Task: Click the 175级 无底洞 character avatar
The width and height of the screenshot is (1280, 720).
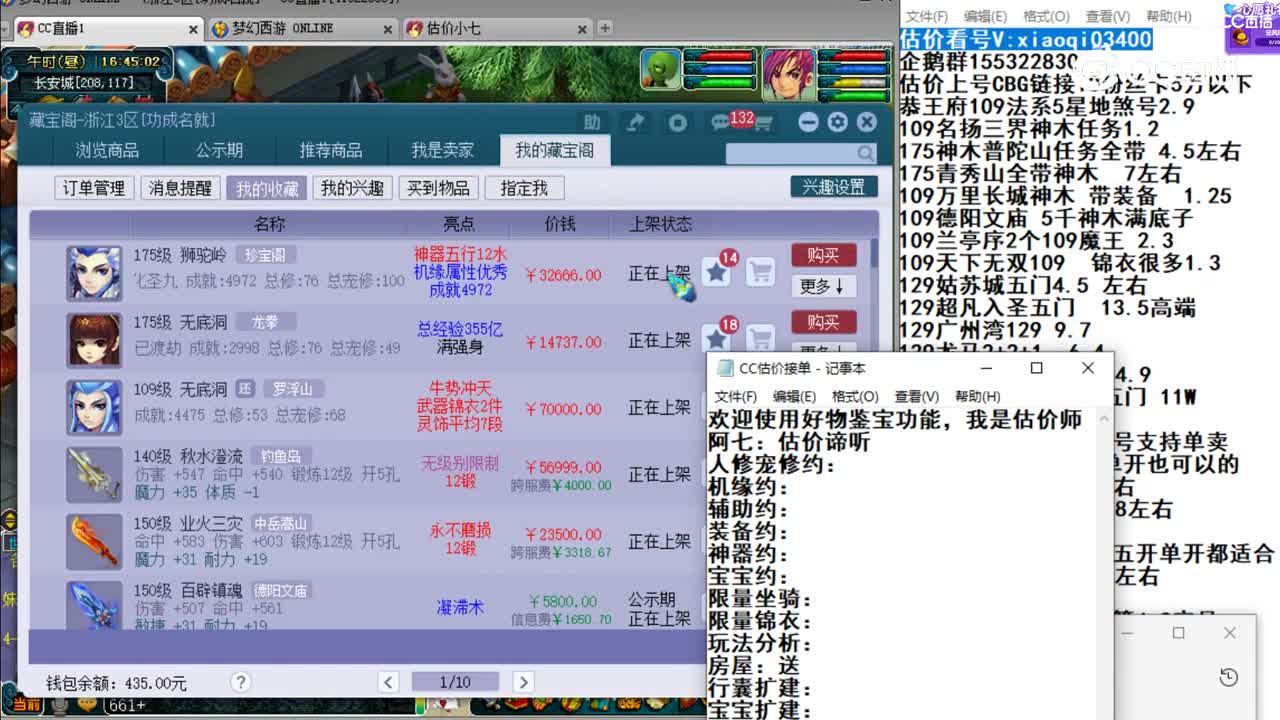Action: tap(94, 340)
